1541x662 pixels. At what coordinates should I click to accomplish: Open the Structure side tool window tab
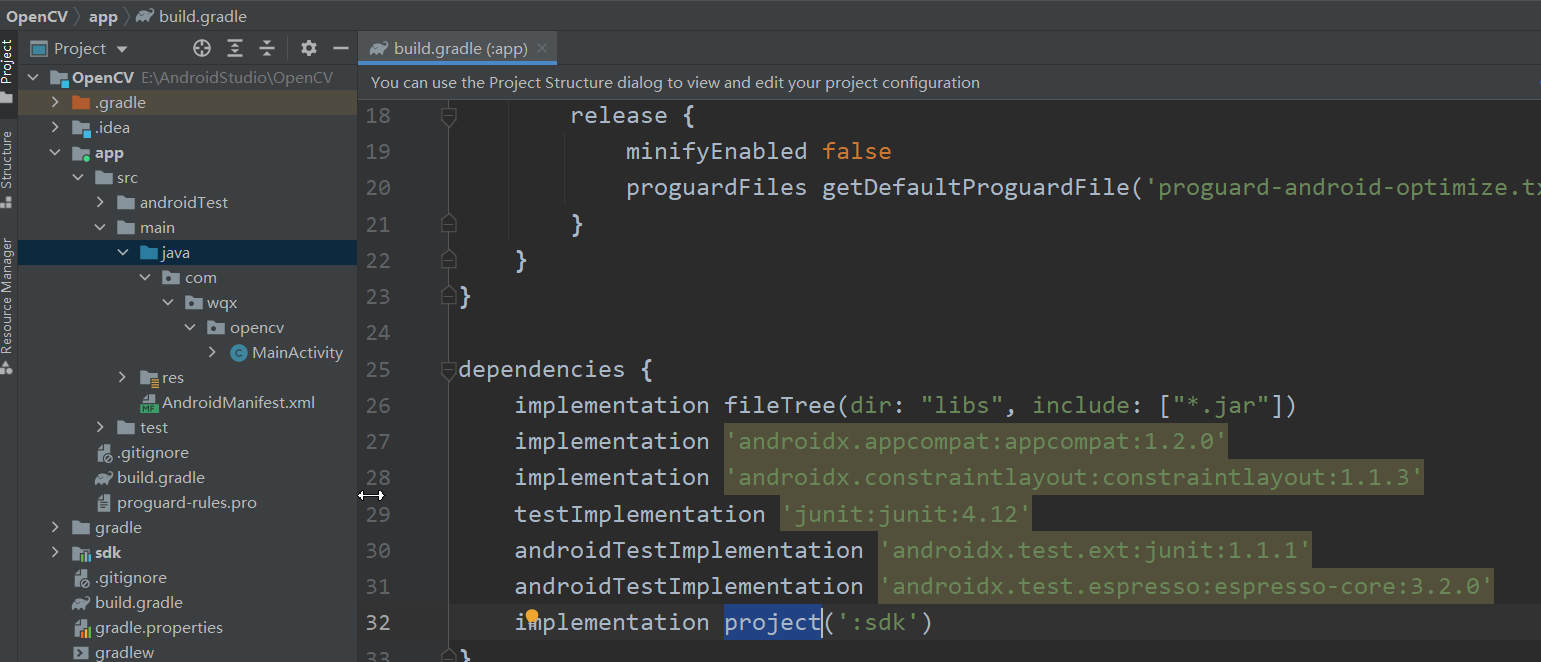click(x=7, y=168)
